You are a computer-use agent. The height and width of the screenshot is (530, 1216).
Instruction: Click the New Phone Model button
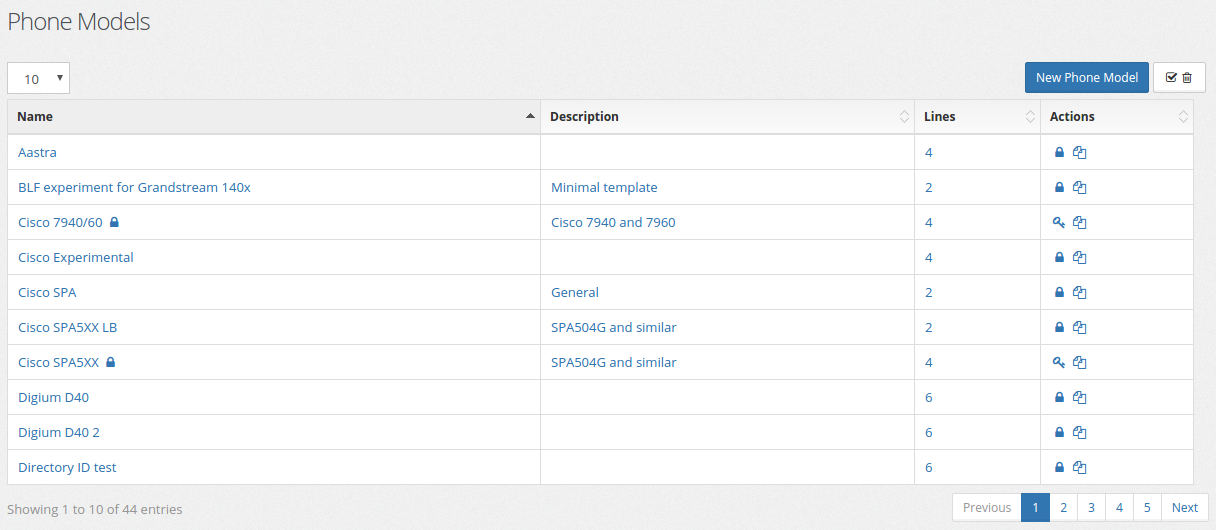point(1086,78)
